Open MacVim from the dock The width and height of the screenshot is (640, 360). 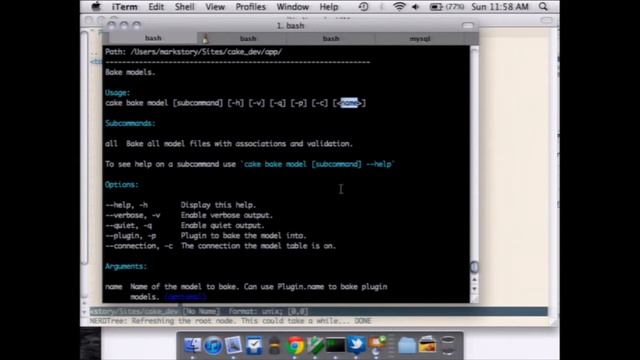tap(315, 345)
